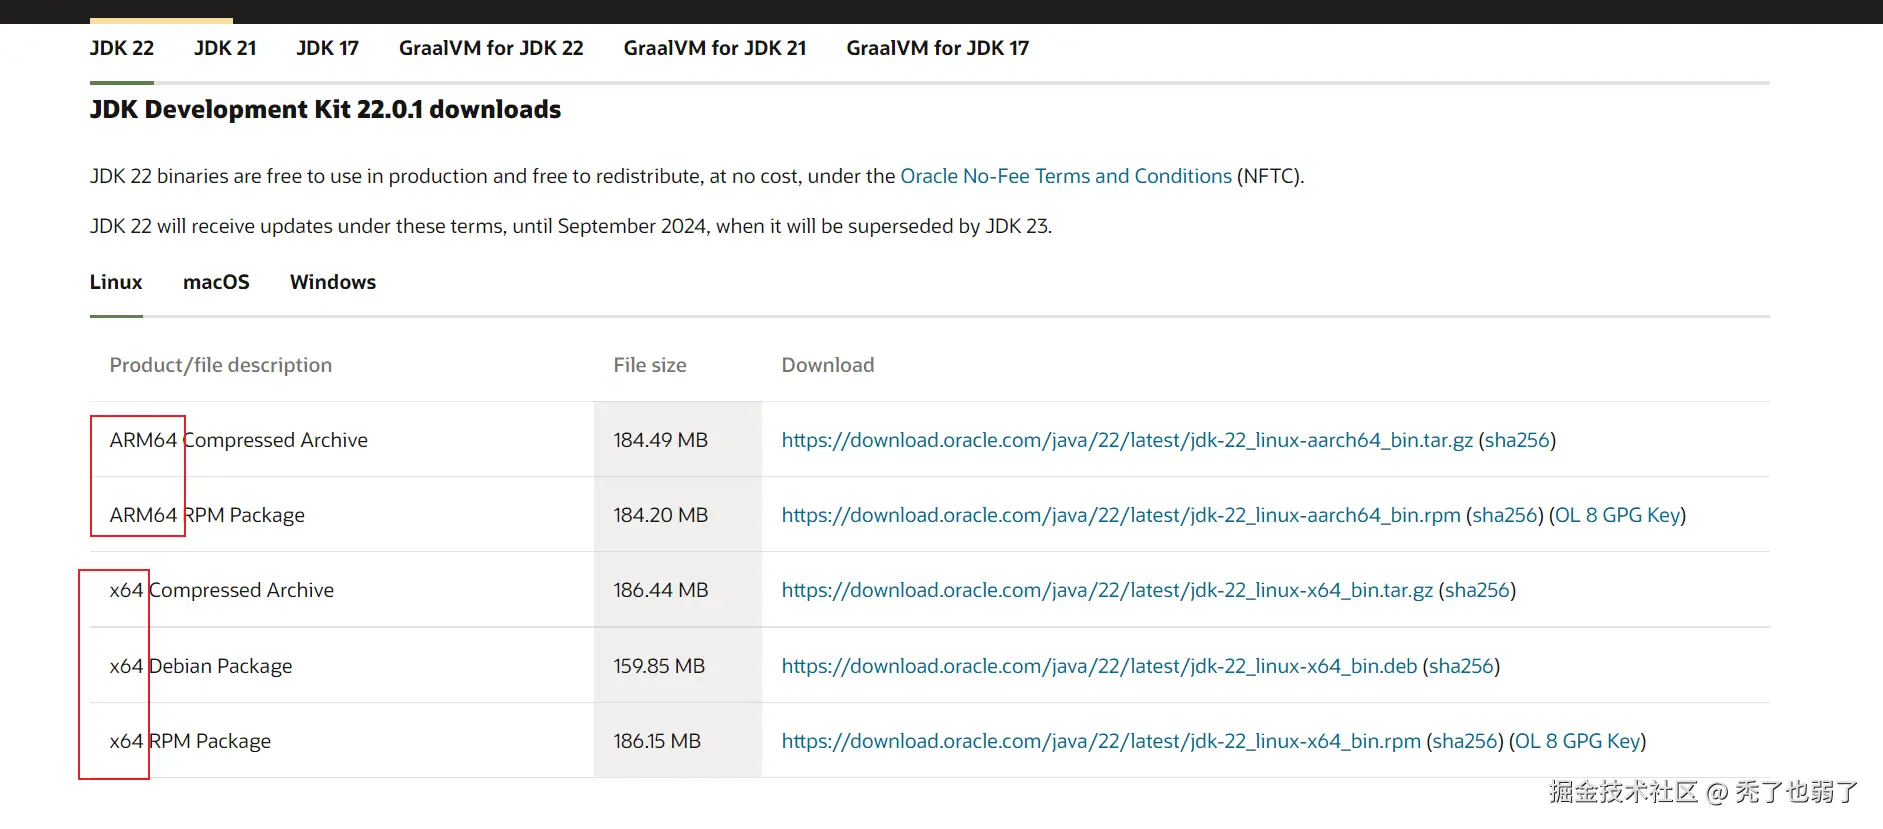Switch to the JDK 22 tab

tap(122, 48)
